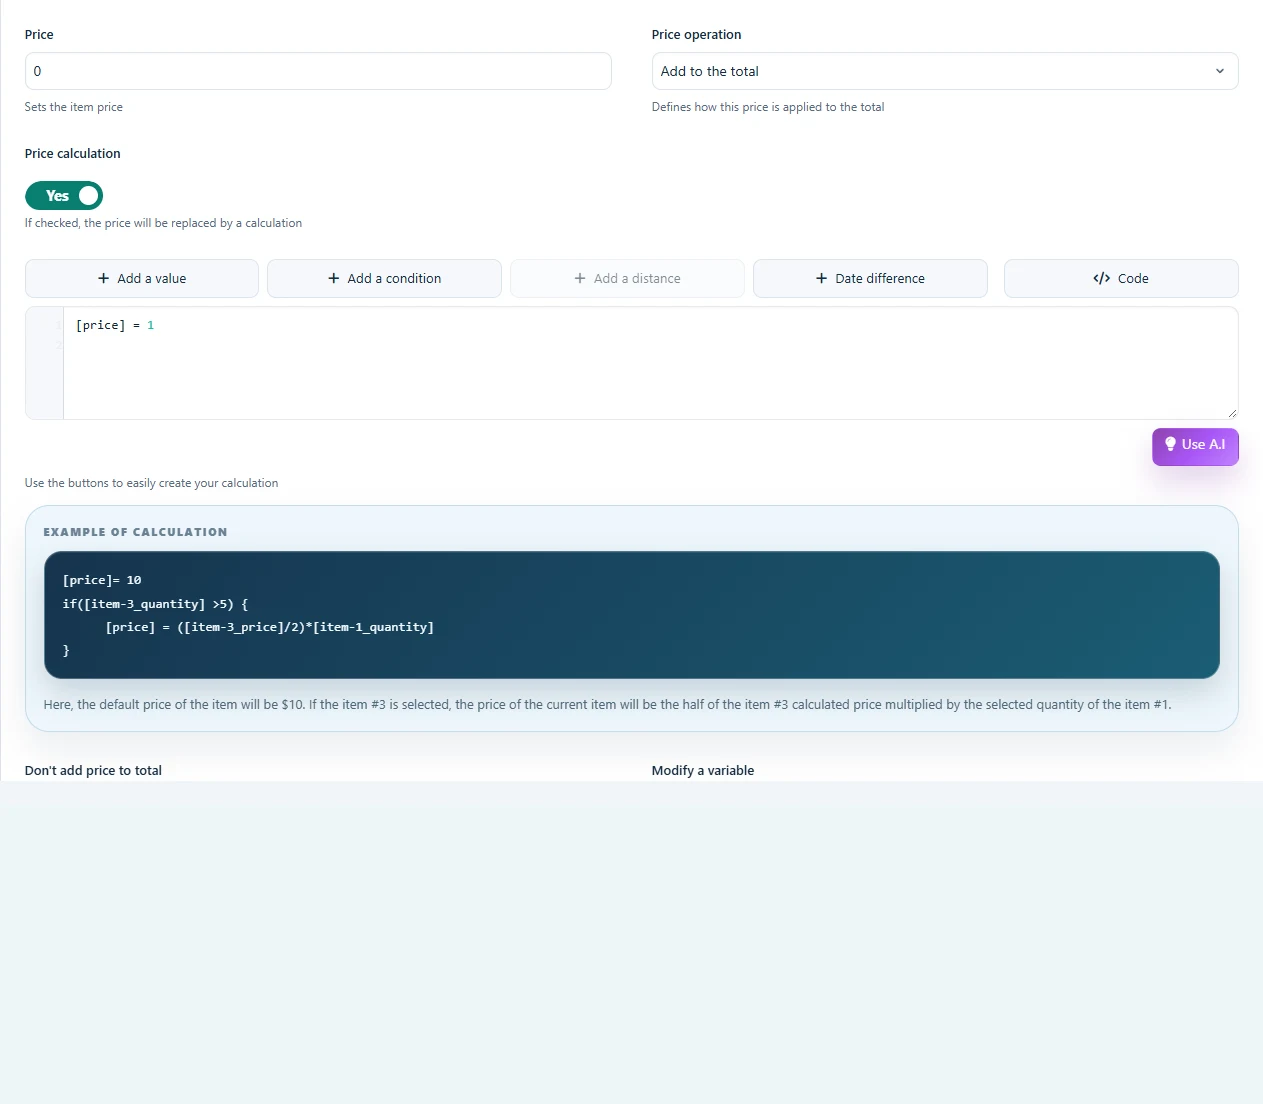Click the Add a value button

[x=142, y=279]
